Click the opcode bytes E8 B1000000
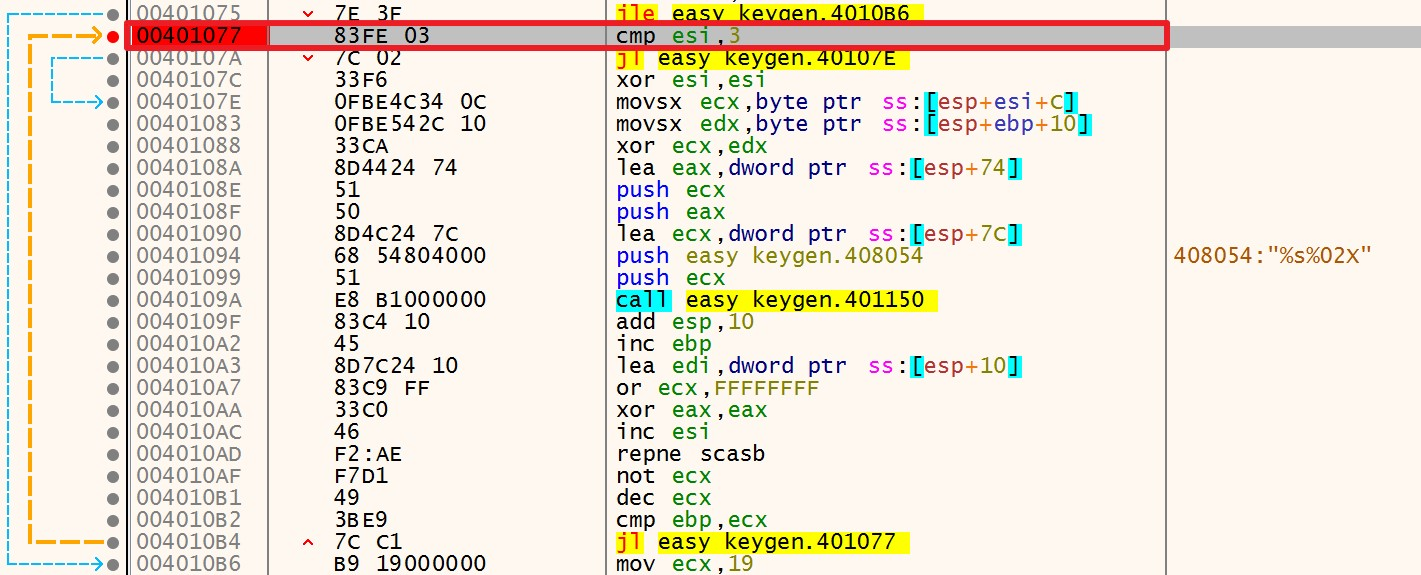 409,300
